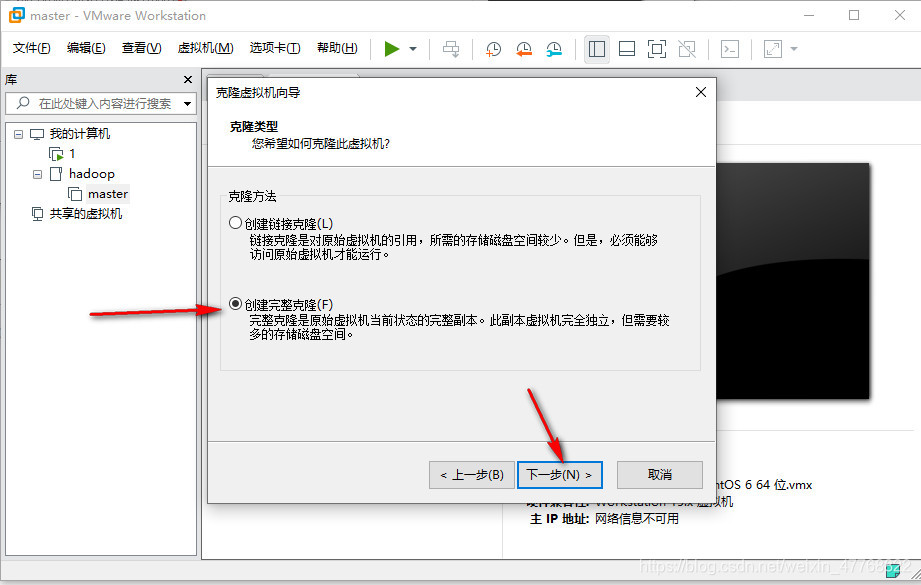921x585 pixels.
Task: Revert the virtual machine to a snapshot
Action: [523, 49]
